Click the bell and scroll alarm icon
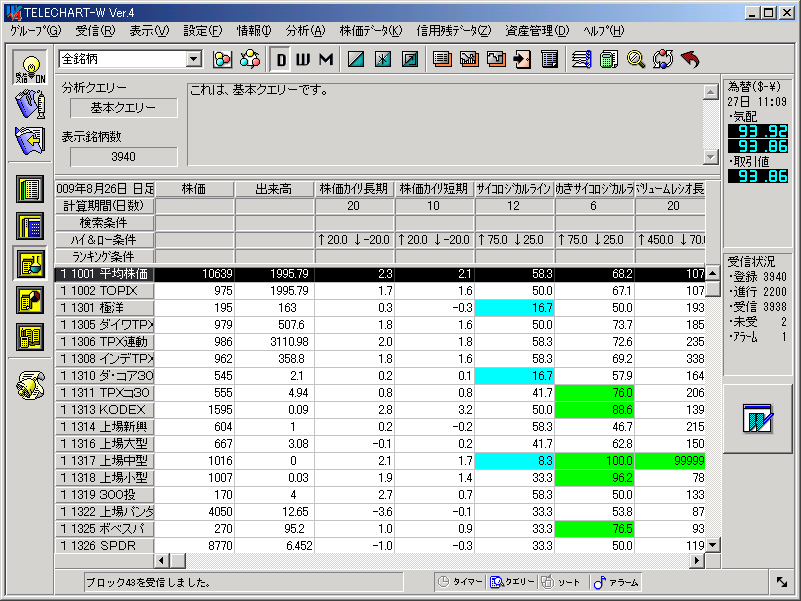The image size is (801, 601). tap(30, 385)
